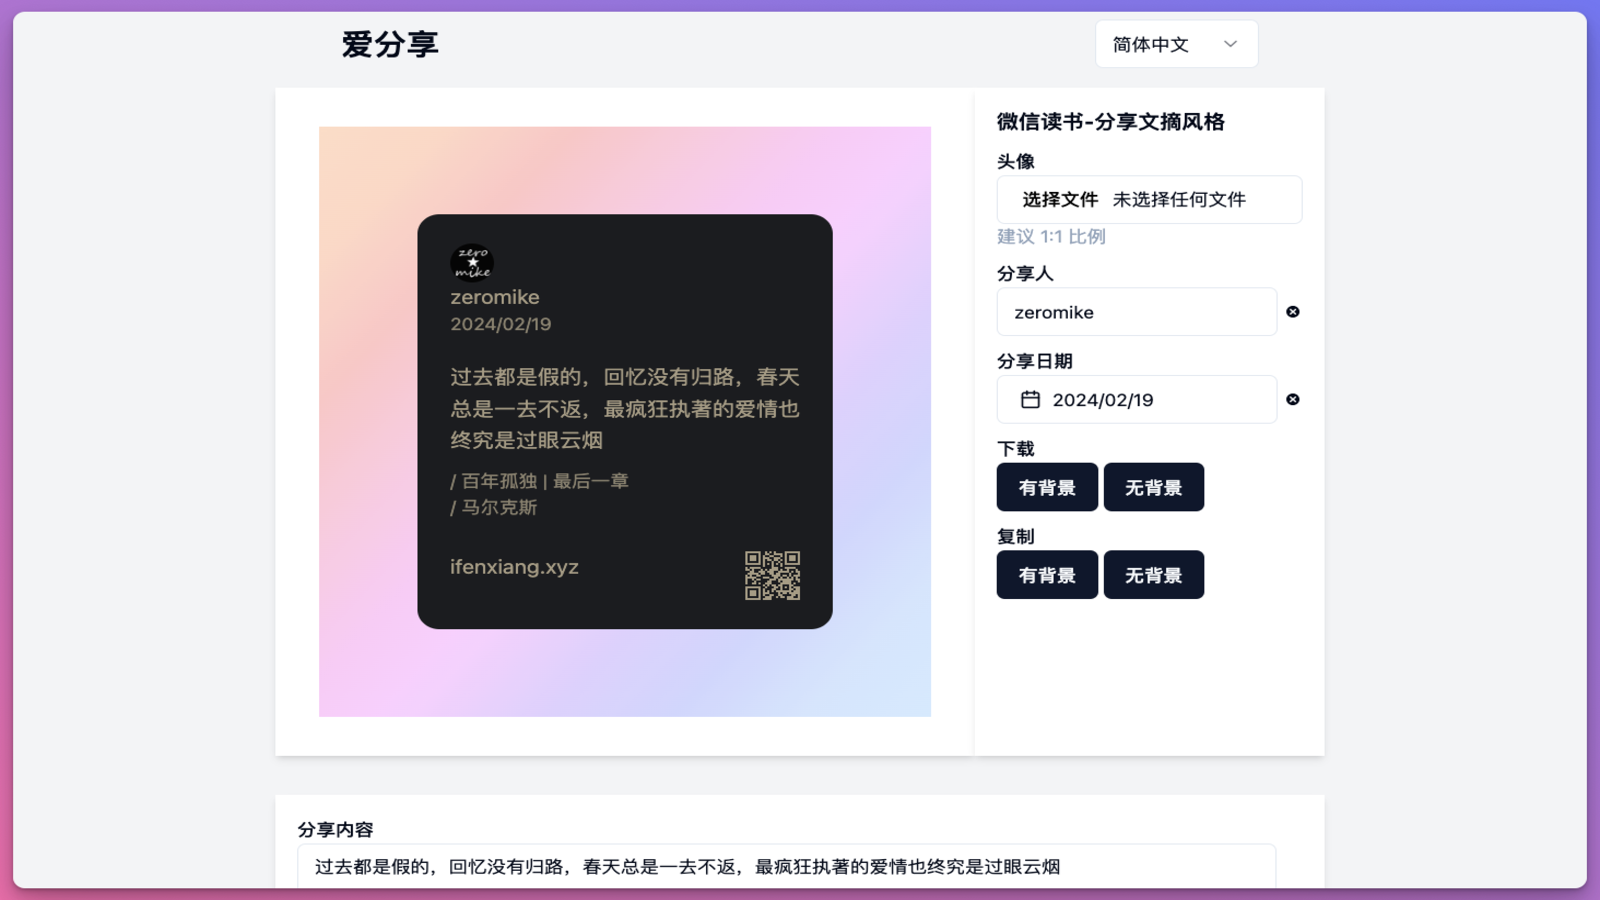The height and width of the screenshot is (900, 1600).
Task: Click the calendar icon in the date field
Action: click(x=1032, y=399)
